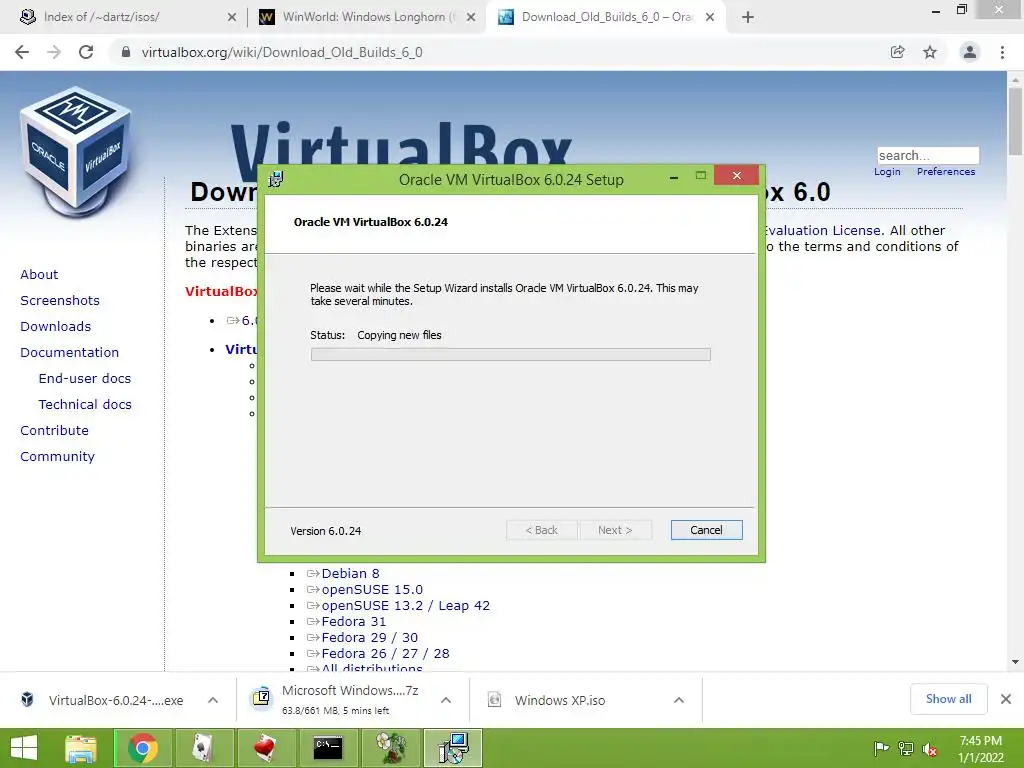Open Command Prompt taskbar icon
The image size is (1024, 768).
point(327,748)
